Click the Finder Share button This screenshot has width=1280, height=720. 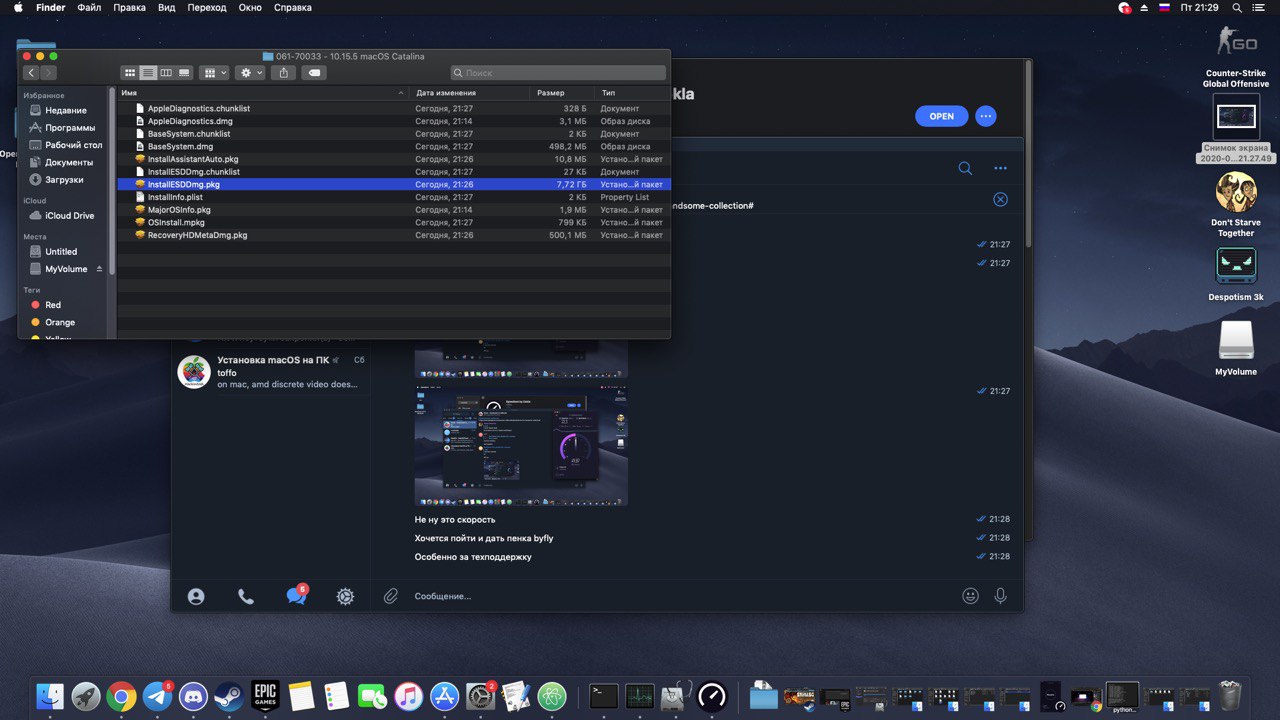pos(284,73)
